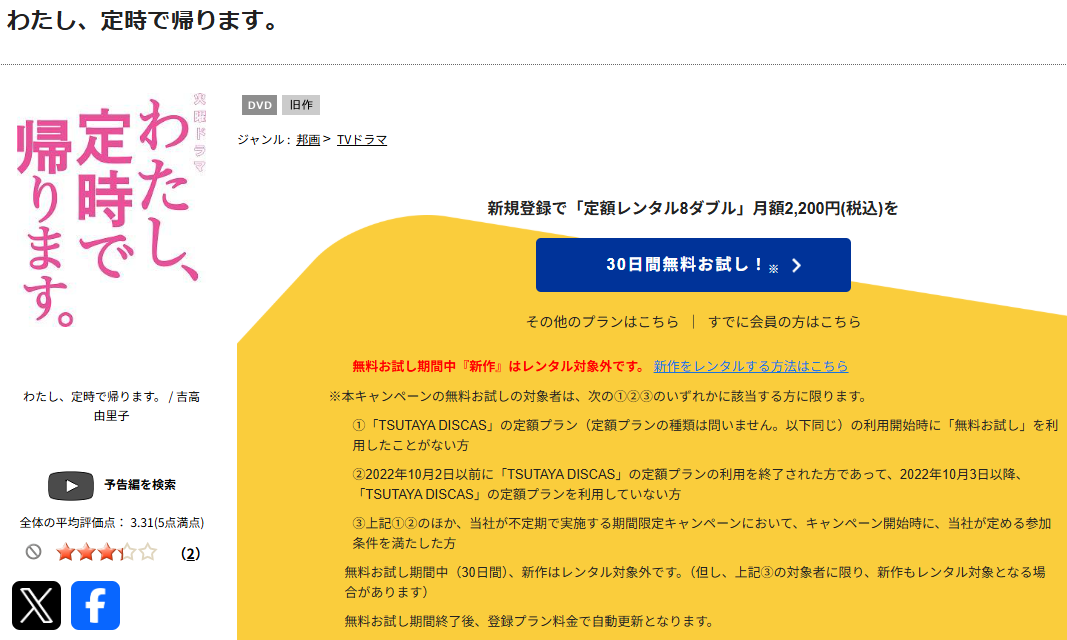This screenshot has width=1067, height=640.
Task: Click the 定額レンタル8ダブル 月額2,200円 headline
Action: pyautogui.click(x=693, y=208)
